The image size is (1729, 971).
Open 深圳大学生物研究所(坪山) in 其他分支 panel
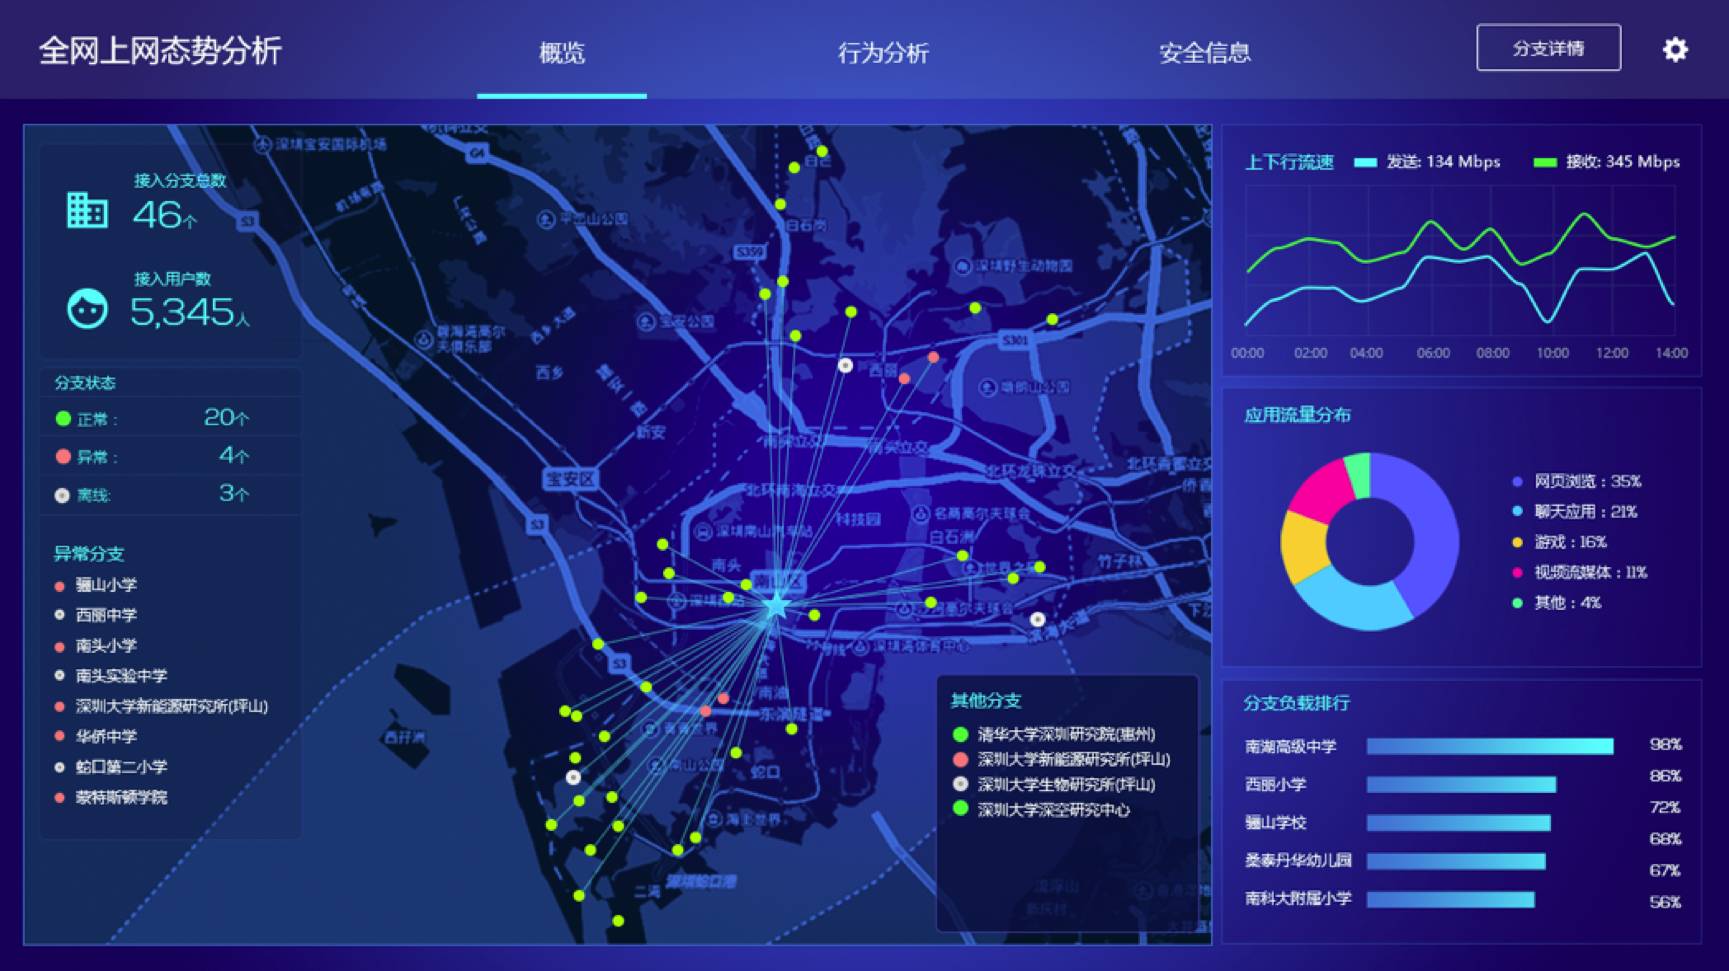(x=1066, y=784)
